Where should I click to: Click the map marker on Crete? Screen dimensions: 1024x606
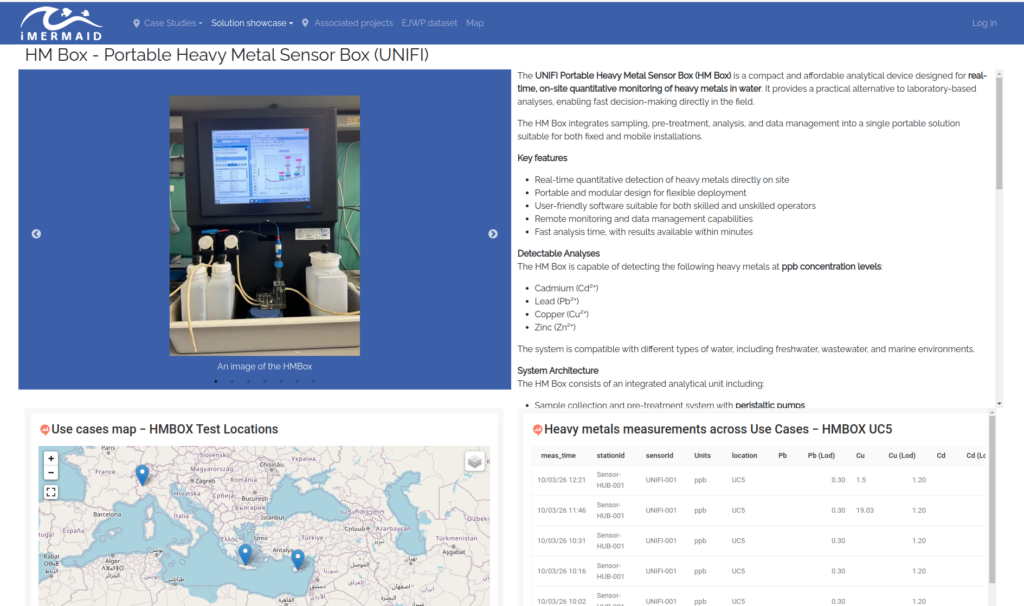[245, 554]
